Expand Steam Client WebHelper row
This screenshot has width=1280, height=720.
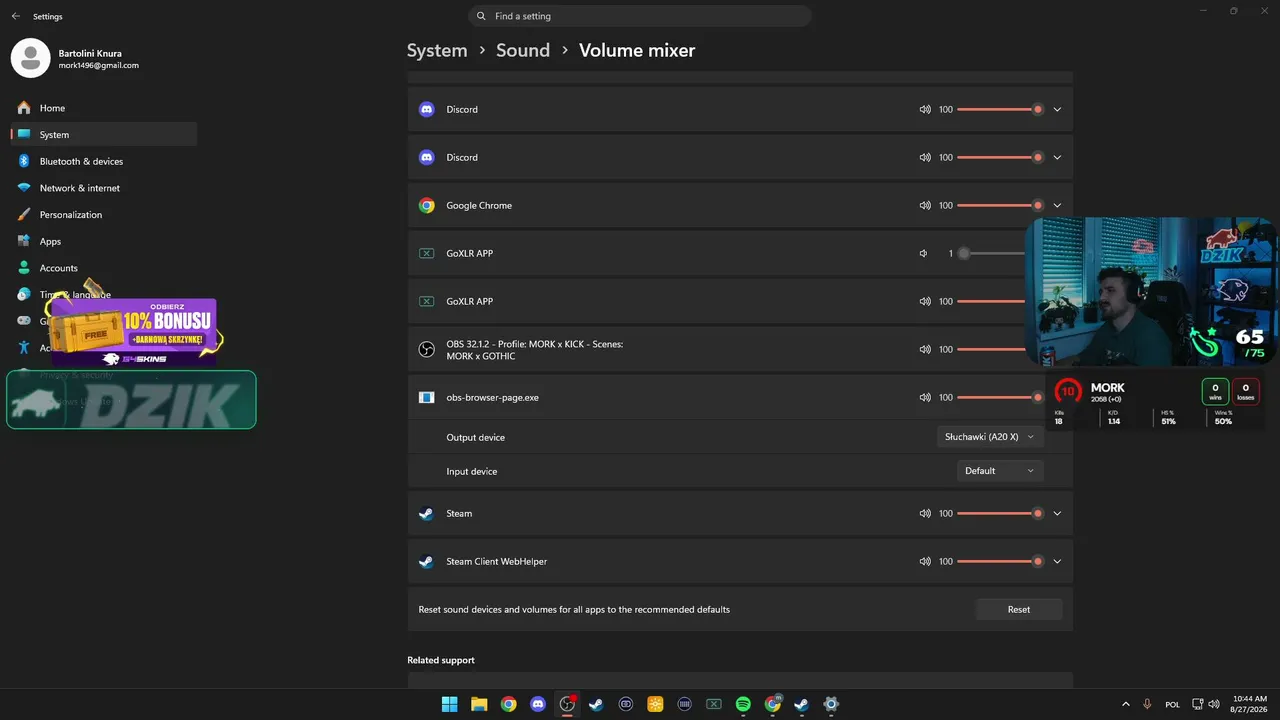click(x=1057, y=562)
